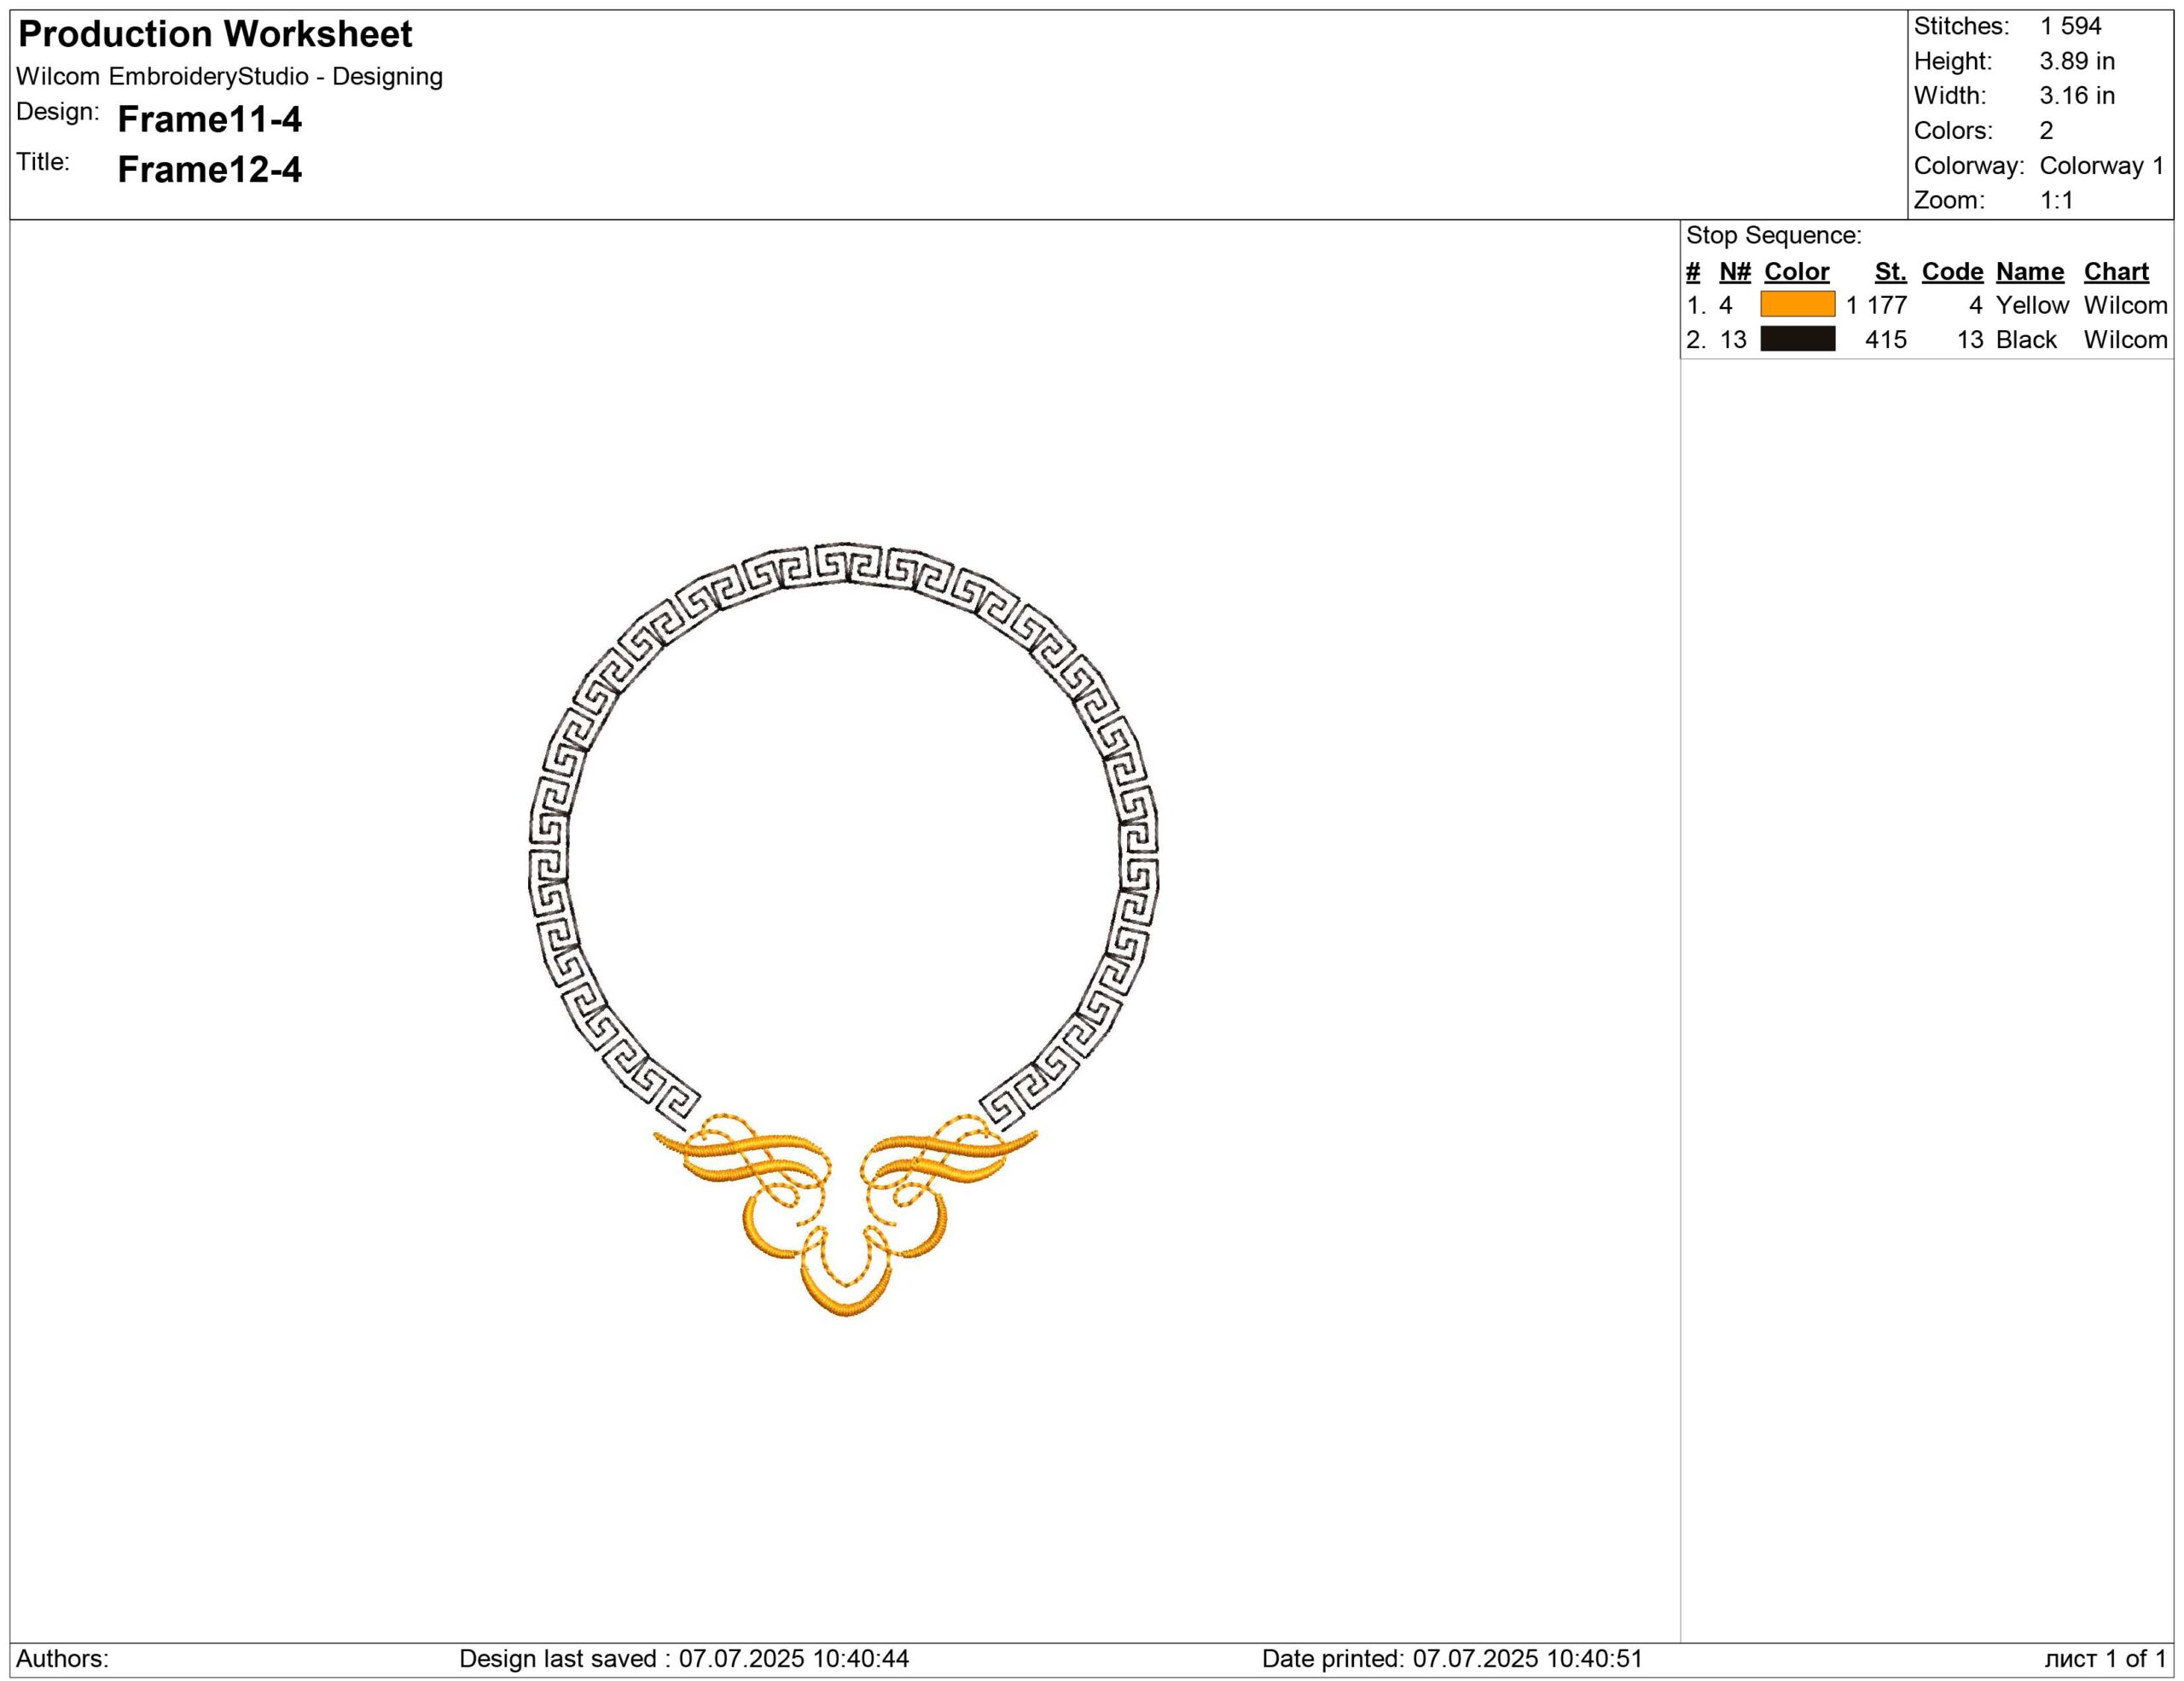Click the Colorway 1 value
The image size is (2184, 1681).
point(2101,166)
